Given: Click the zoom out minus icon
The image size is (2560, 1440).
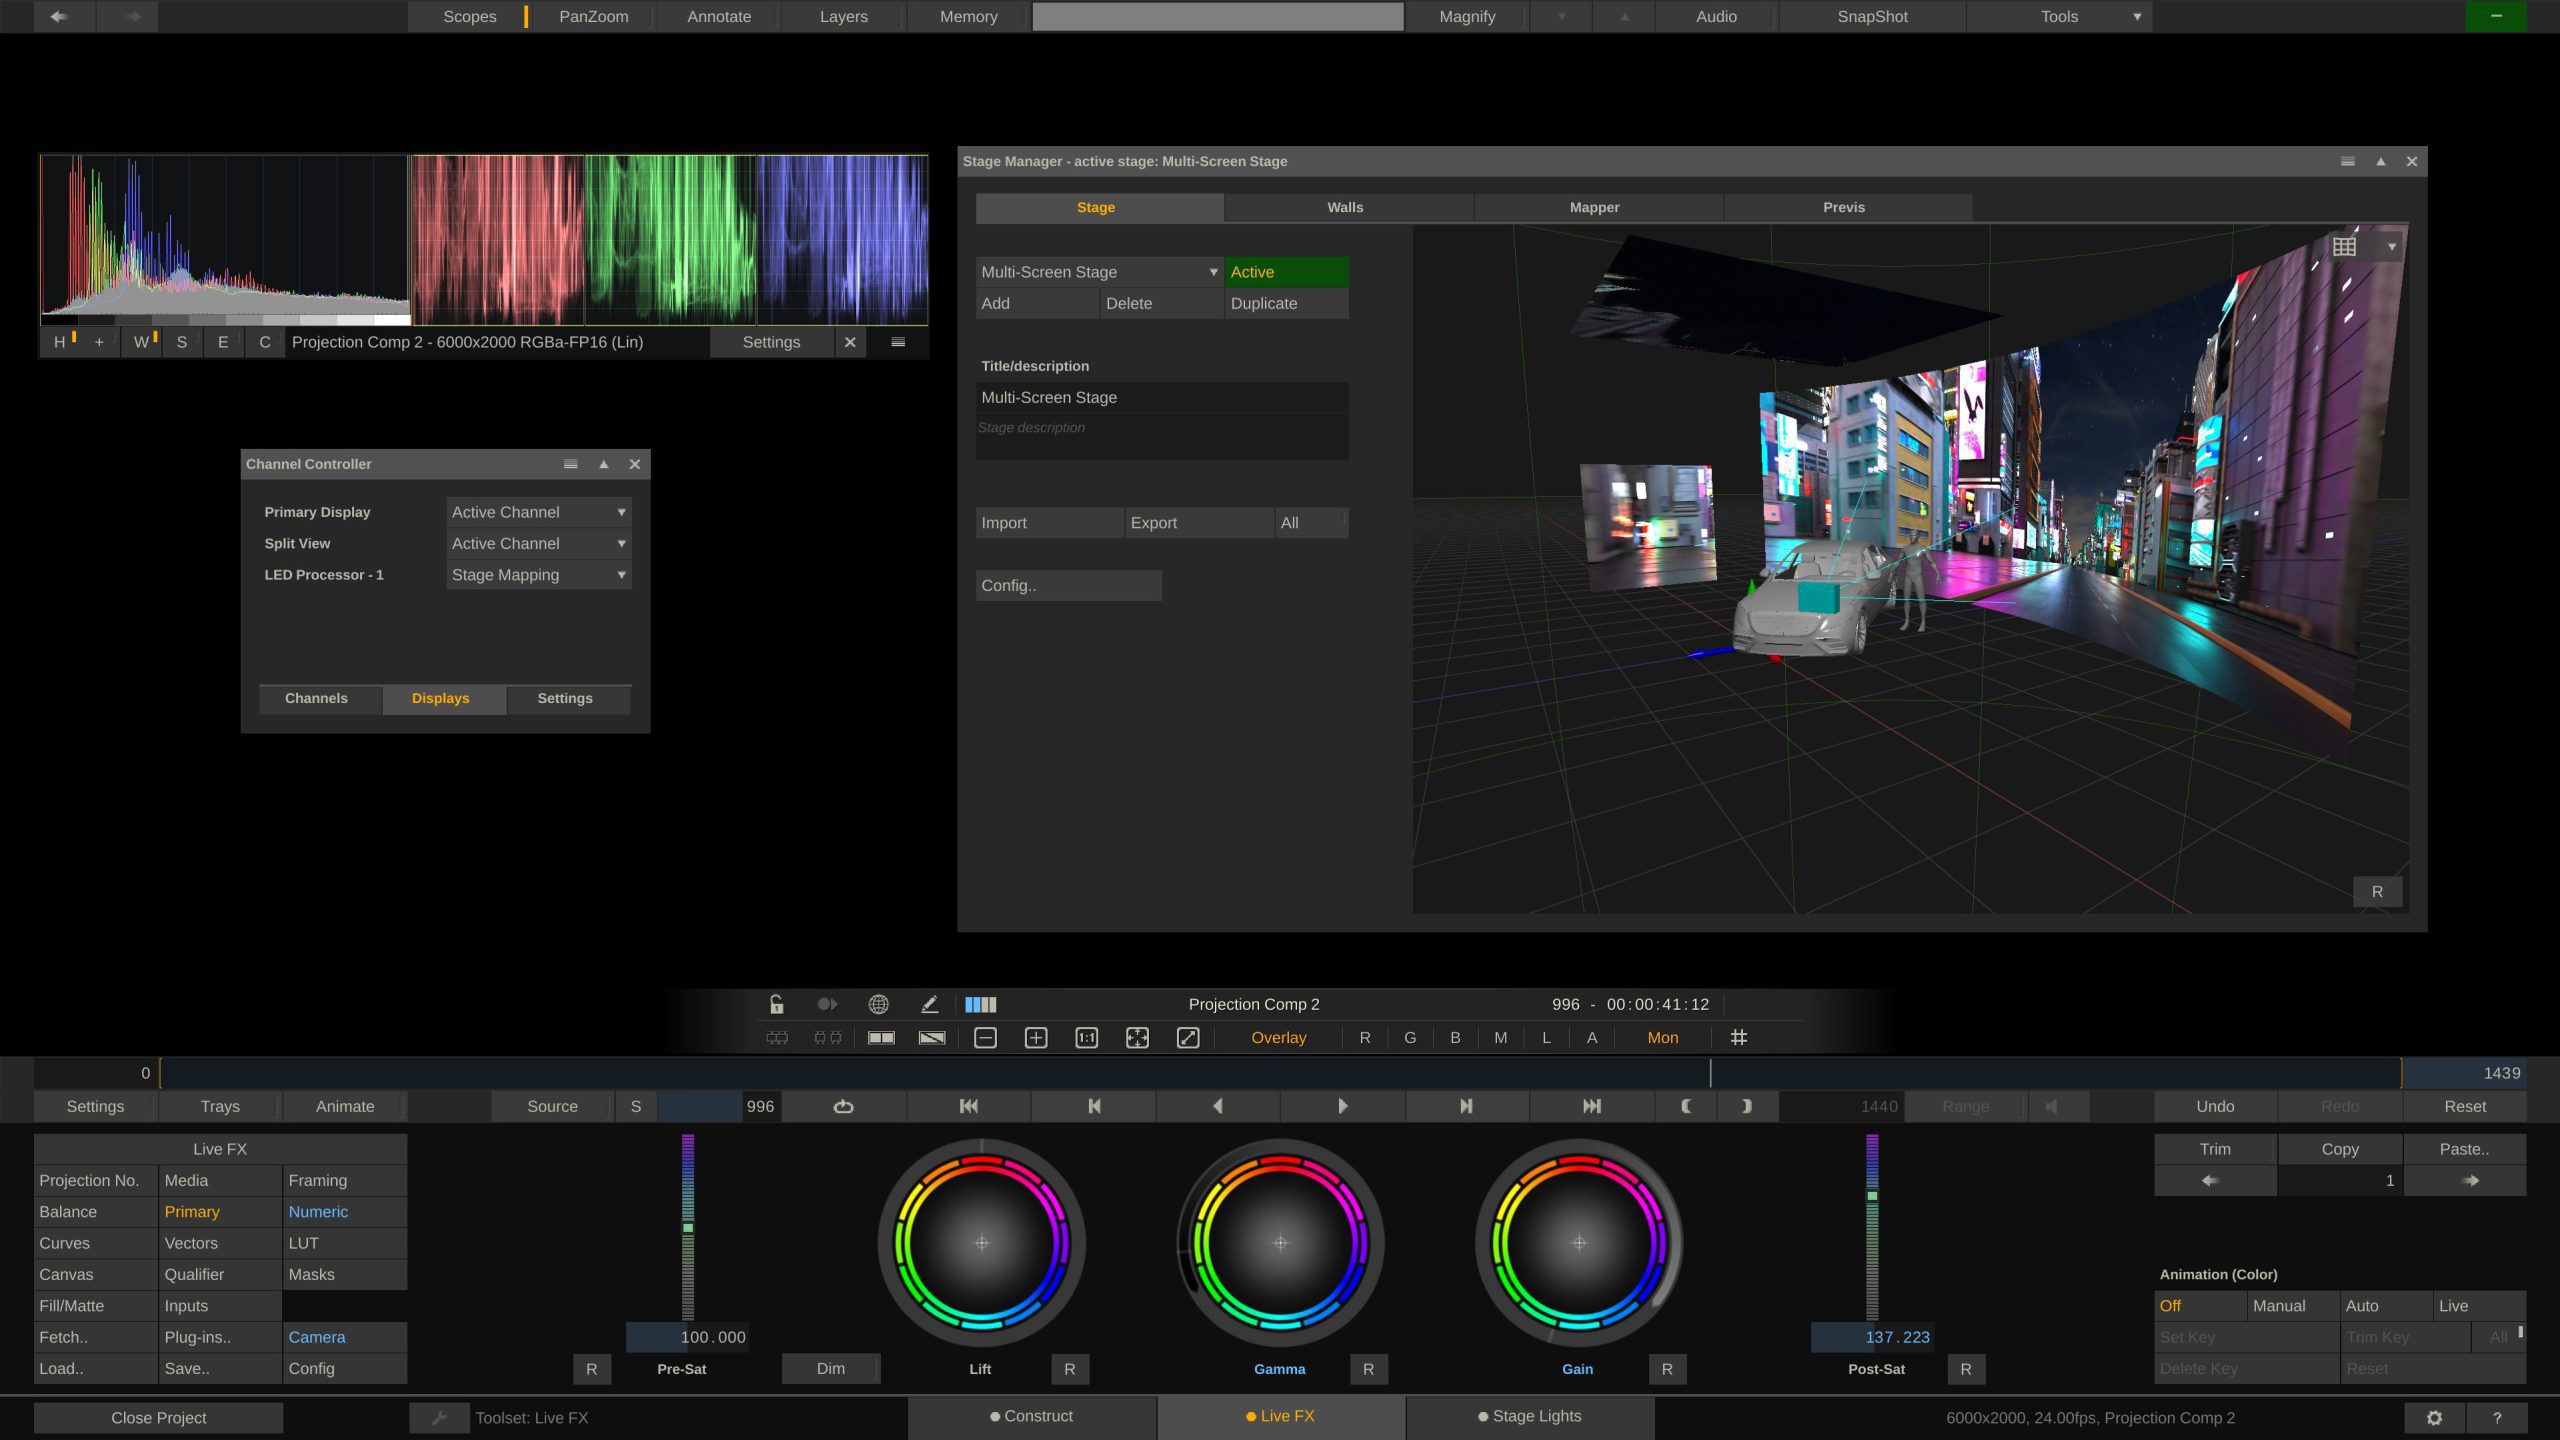Looking at the screenshot, I should [x=986, y=1038].
